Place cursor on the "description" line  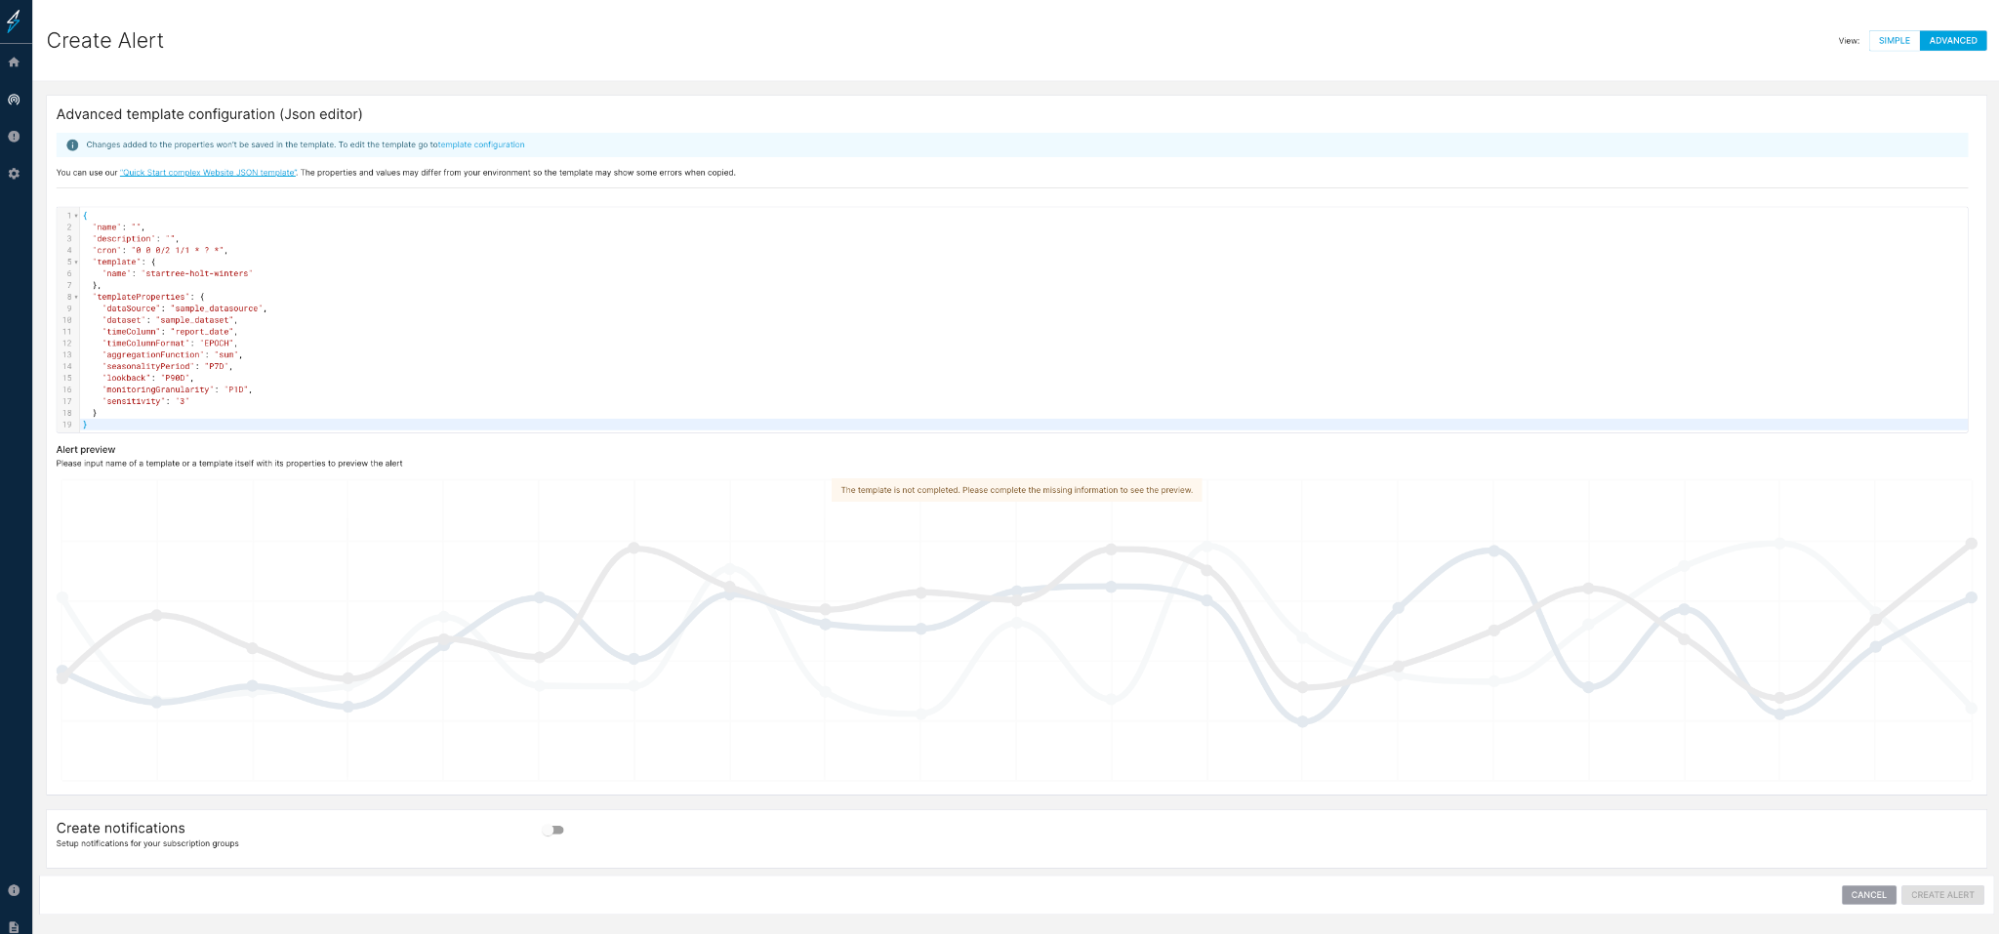135,239
